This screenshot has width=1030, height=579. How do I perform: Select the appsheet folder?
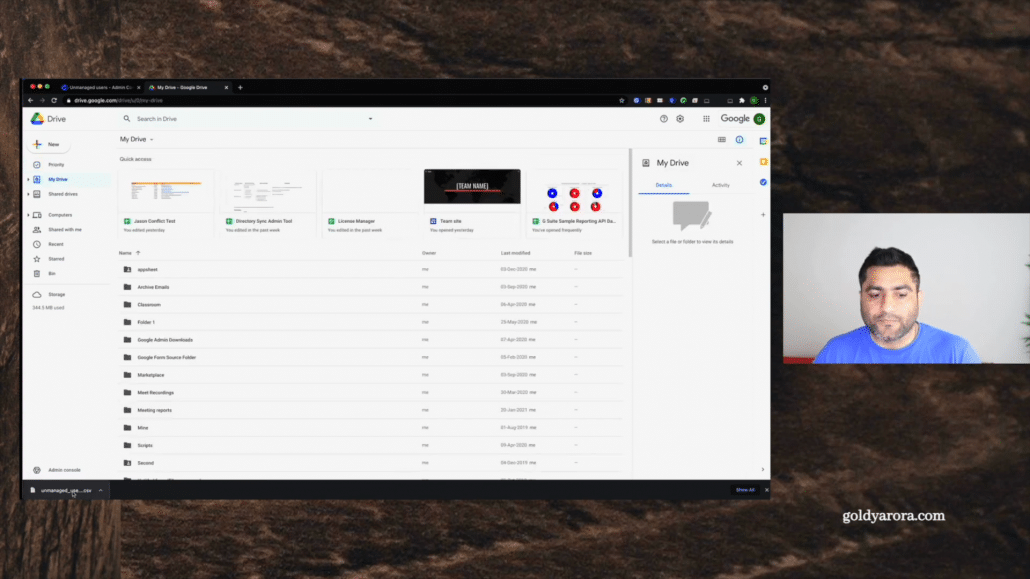370,269
